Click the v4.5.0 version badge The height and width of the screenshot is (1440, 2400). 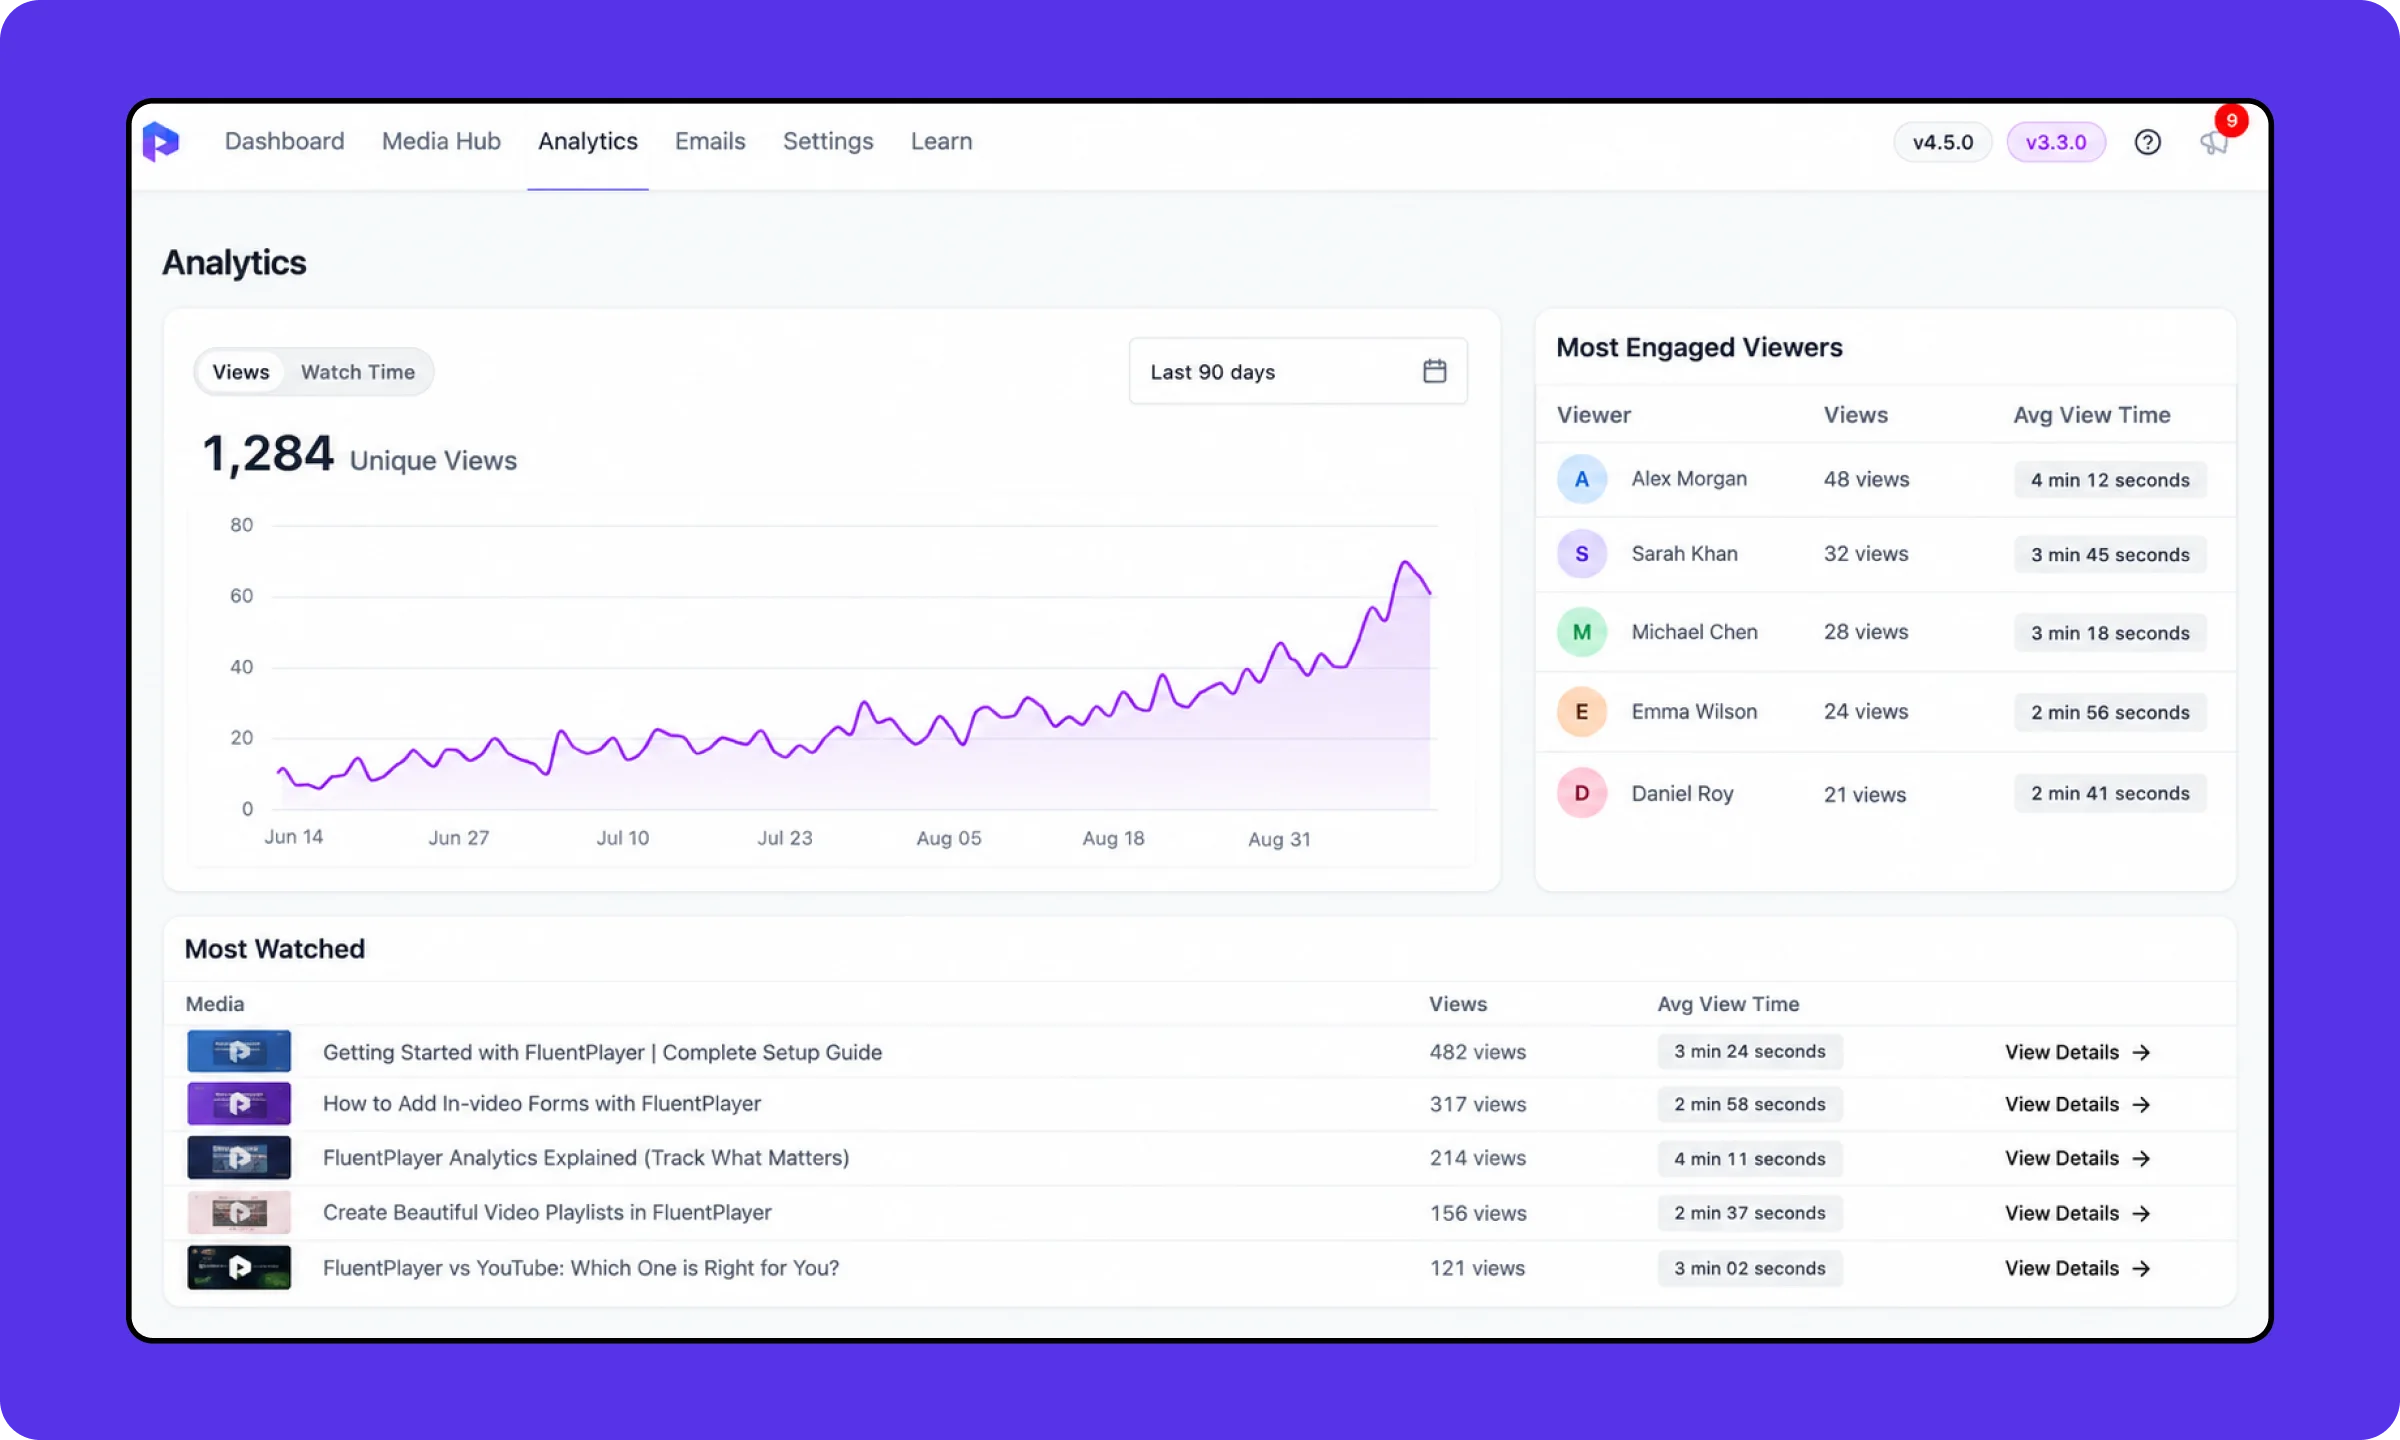[1943, 142]
